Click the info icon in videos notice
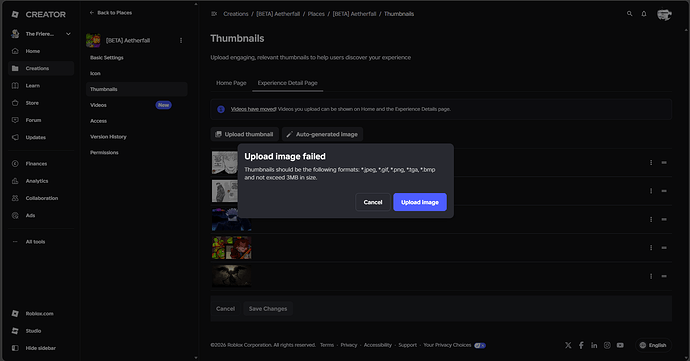Viewport: 690px width, 361px height. point(221,109)
